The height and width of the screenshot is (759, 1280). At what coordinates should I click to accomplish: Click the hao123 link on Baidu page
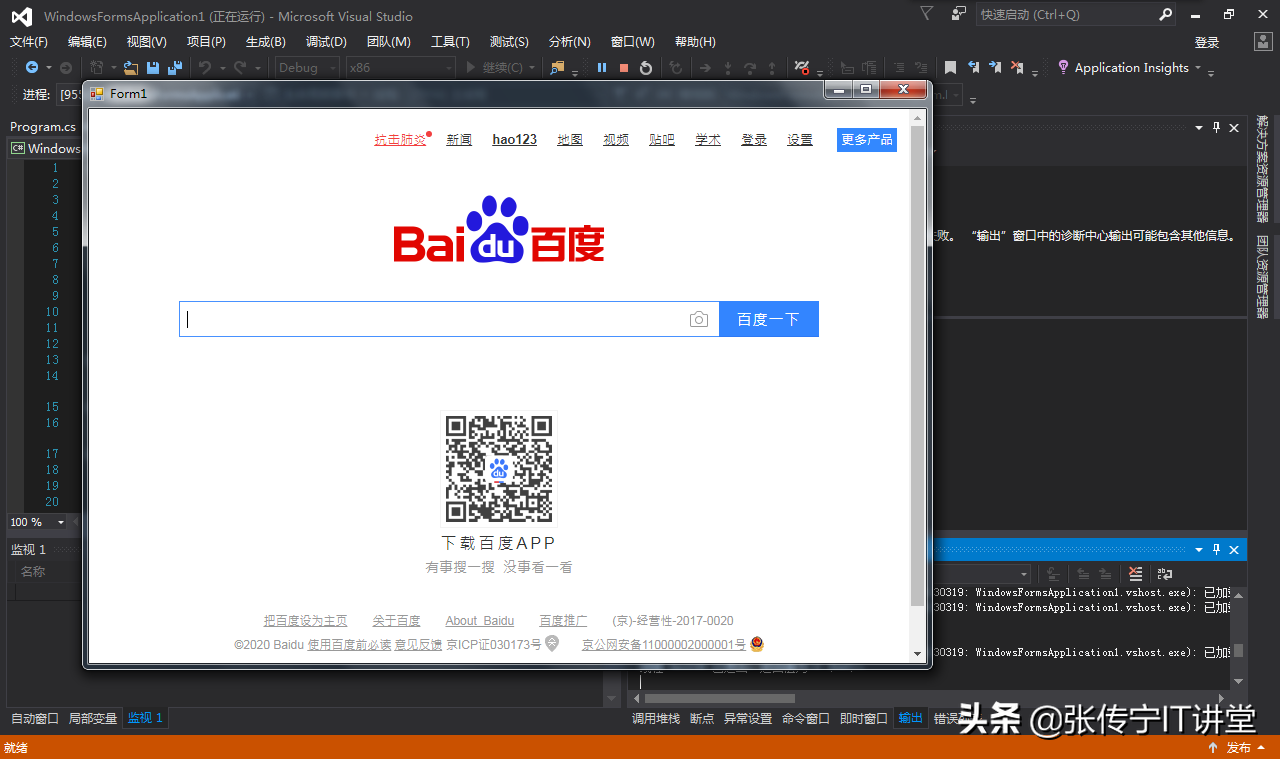coord(515,140)
